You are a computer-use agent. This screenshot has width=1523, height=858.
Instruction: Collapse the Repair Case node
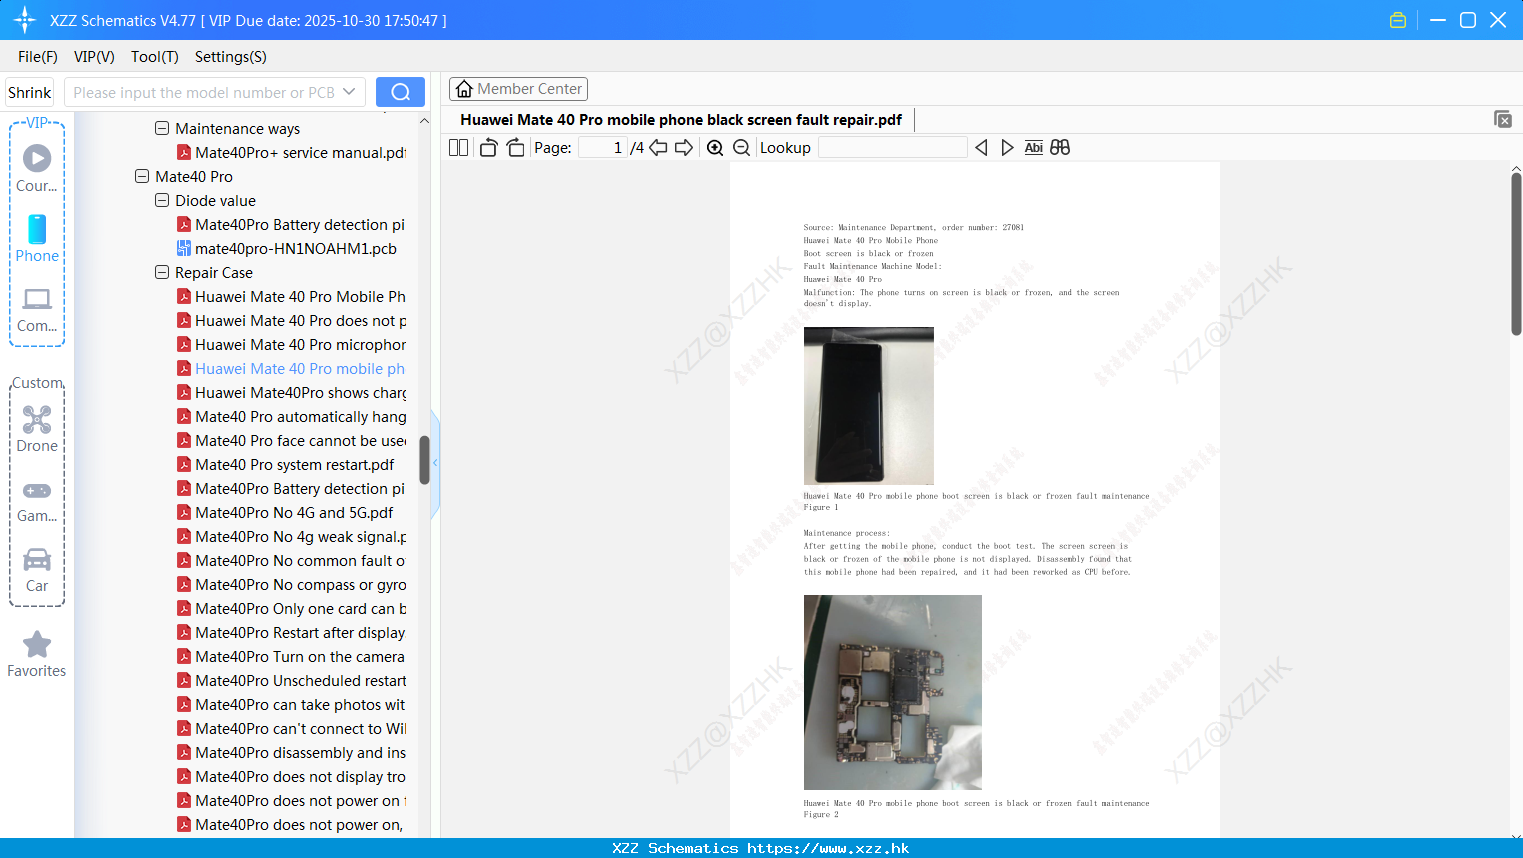162,272
